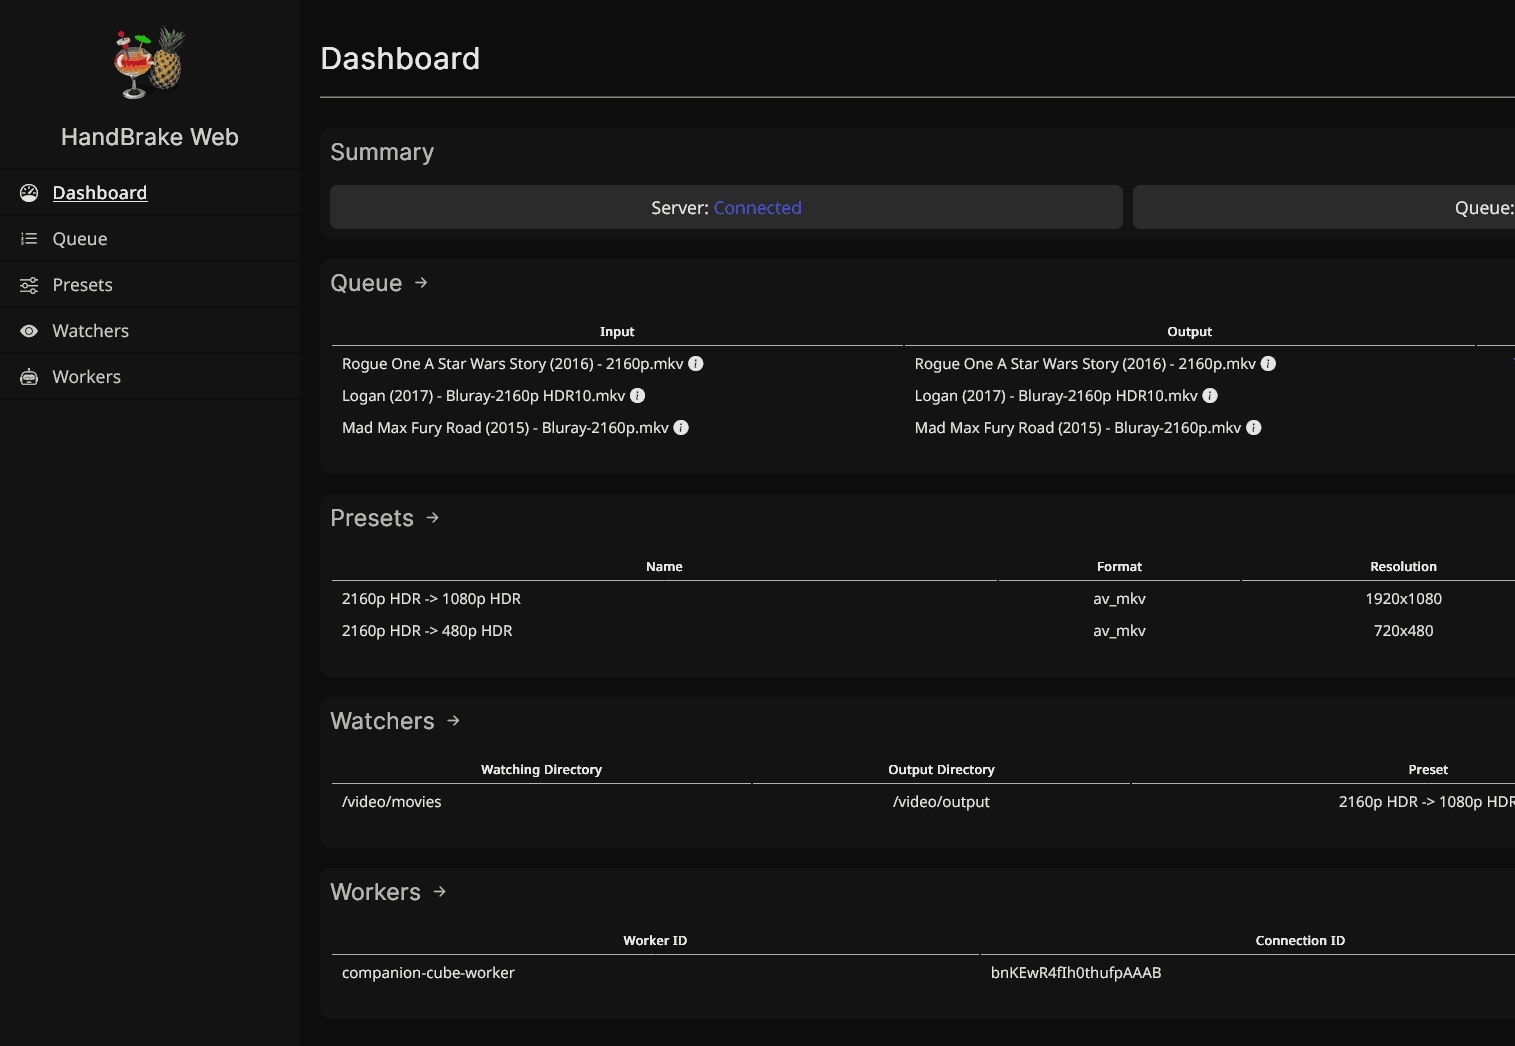Click the Workers section heading link

point(375,892)
